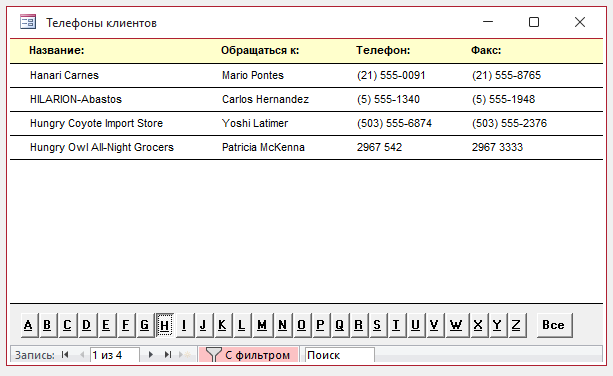Select fax (503) 555-2376

click(509, 123)
